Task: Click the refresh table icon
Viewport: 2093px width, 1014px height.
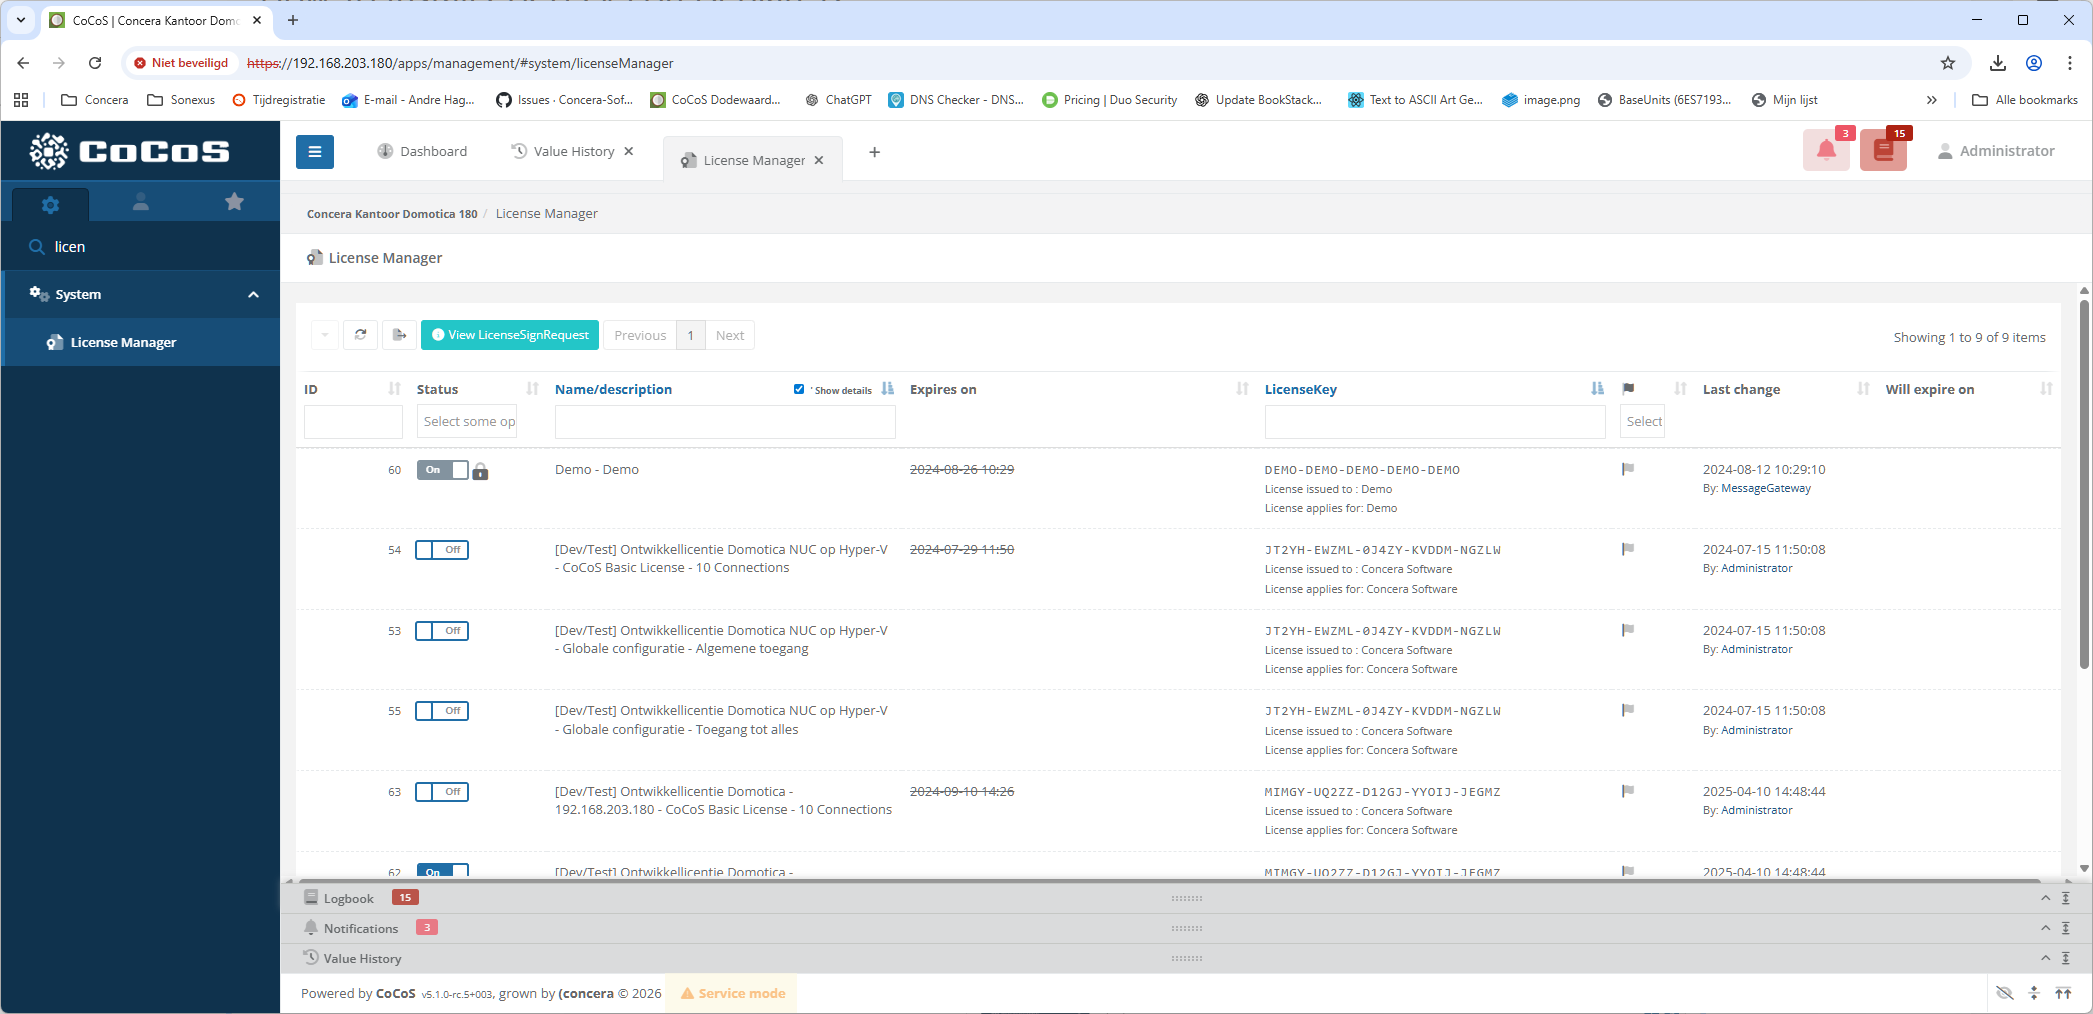Action: (x=360, y=335)
